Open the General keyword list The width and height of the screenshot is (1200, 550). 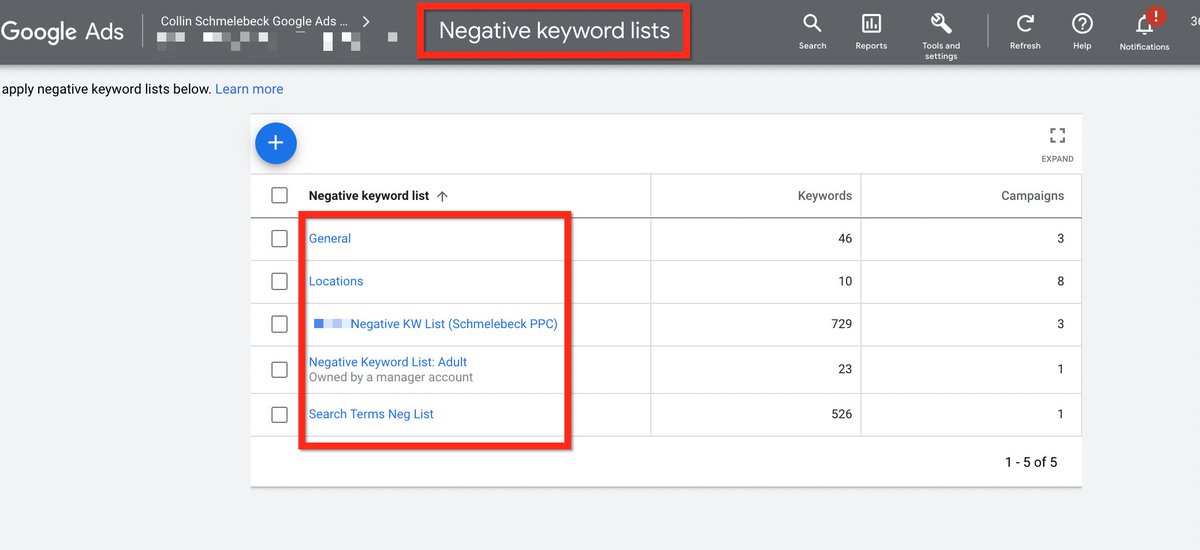point(330,238)
